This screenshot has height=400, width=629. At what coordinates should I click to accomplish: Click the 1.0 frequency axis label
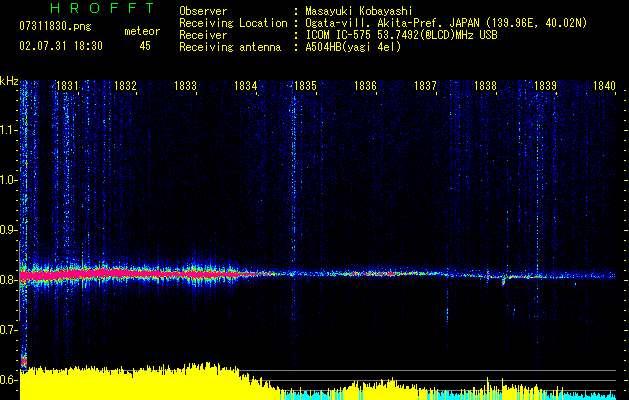9,180
